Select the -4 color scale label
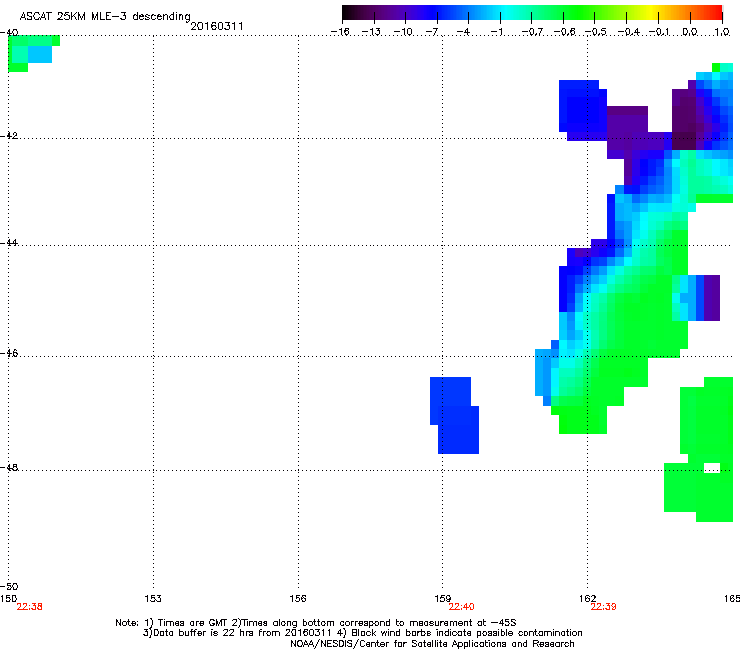740x650 pixels. [x=463, y=32]
